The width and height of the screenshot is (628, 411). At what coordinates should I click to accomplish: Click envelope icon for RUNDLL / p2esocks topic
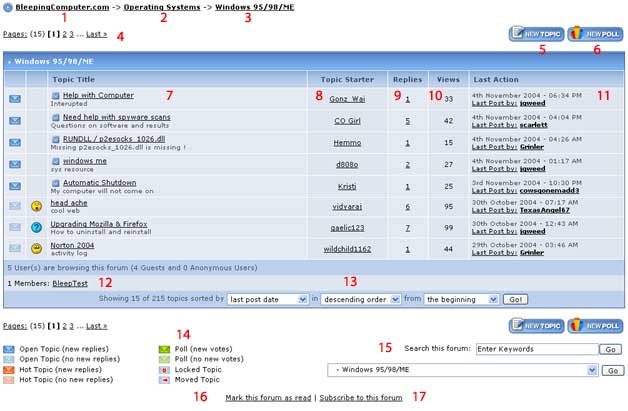[x=15, y=143]
